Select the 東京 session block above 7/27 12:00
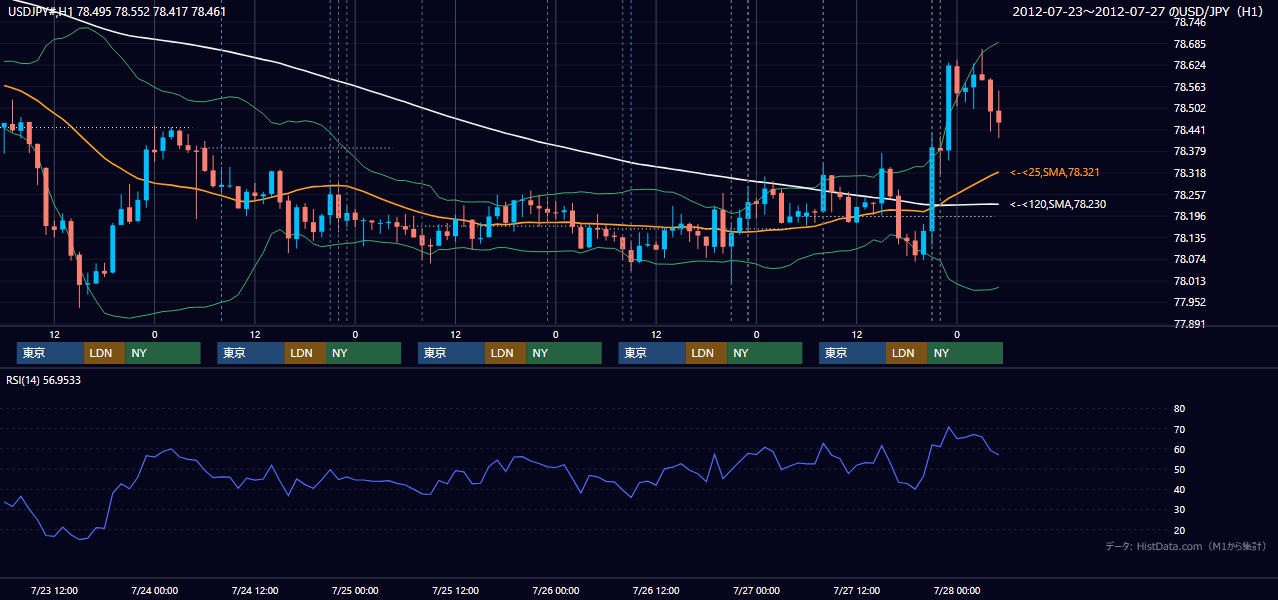1278x600 pixels. 852,353
